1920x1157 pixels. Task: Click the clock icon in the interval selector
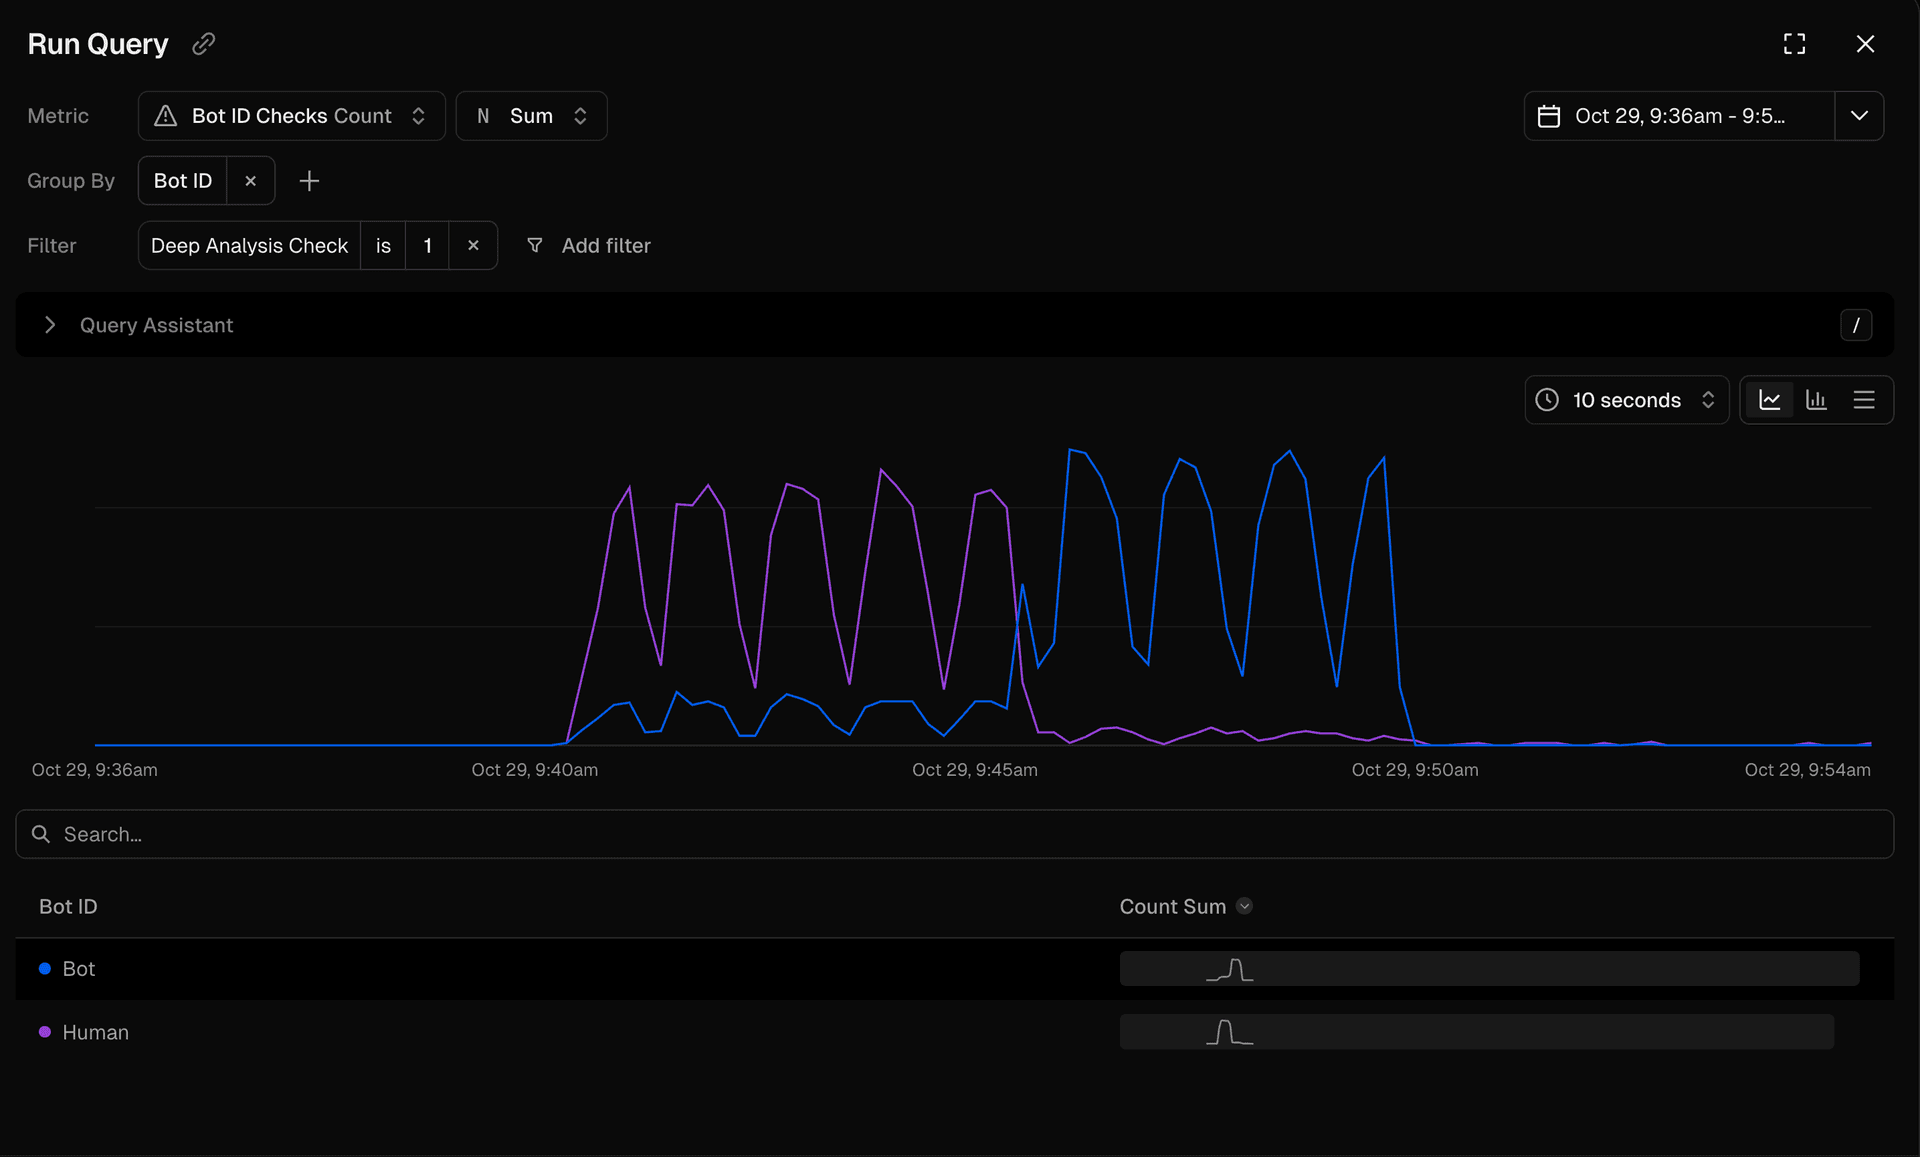[1546, 399]
